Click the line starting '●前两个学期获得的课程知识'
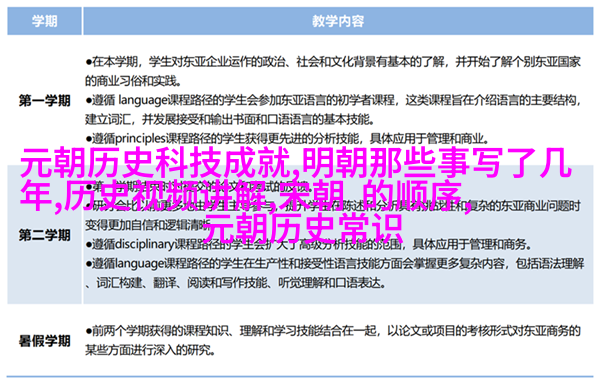The width and height of the screenshot is (600, 384). (333, 330)
